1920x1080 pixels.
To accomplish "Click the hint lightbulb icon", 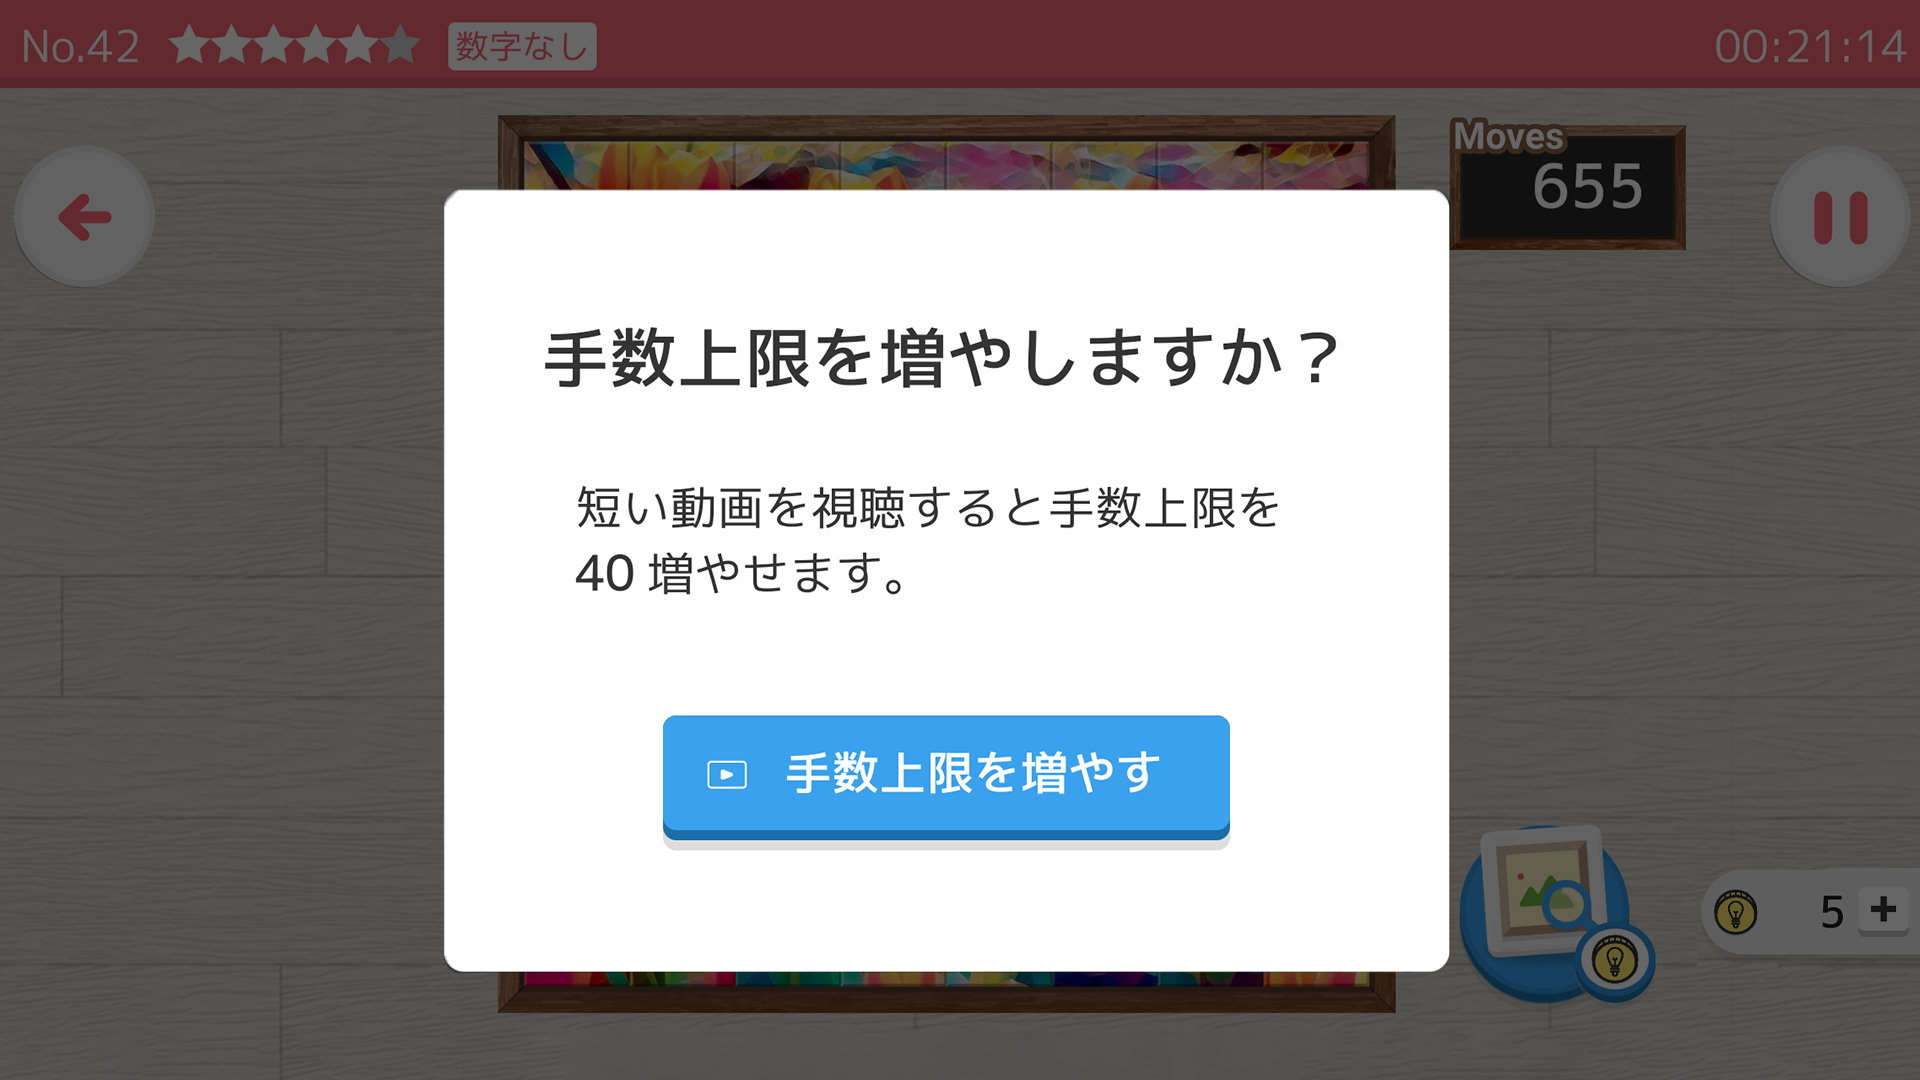I will coord(1734,913).
